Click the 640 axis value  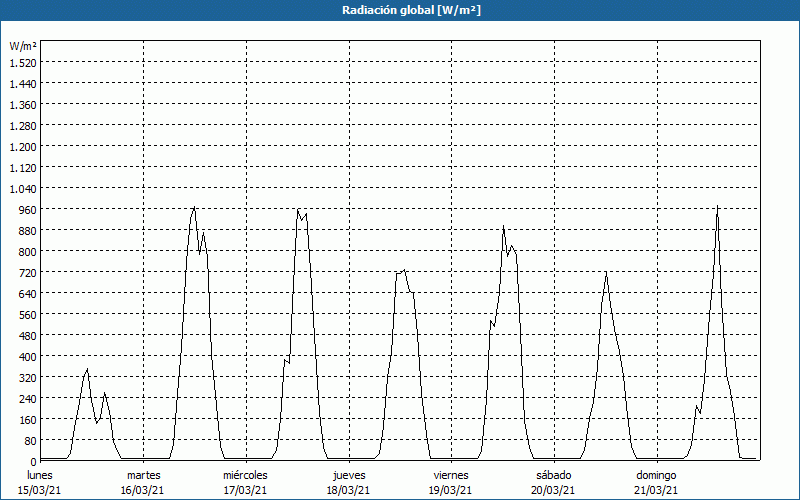[x=28, y=293]
